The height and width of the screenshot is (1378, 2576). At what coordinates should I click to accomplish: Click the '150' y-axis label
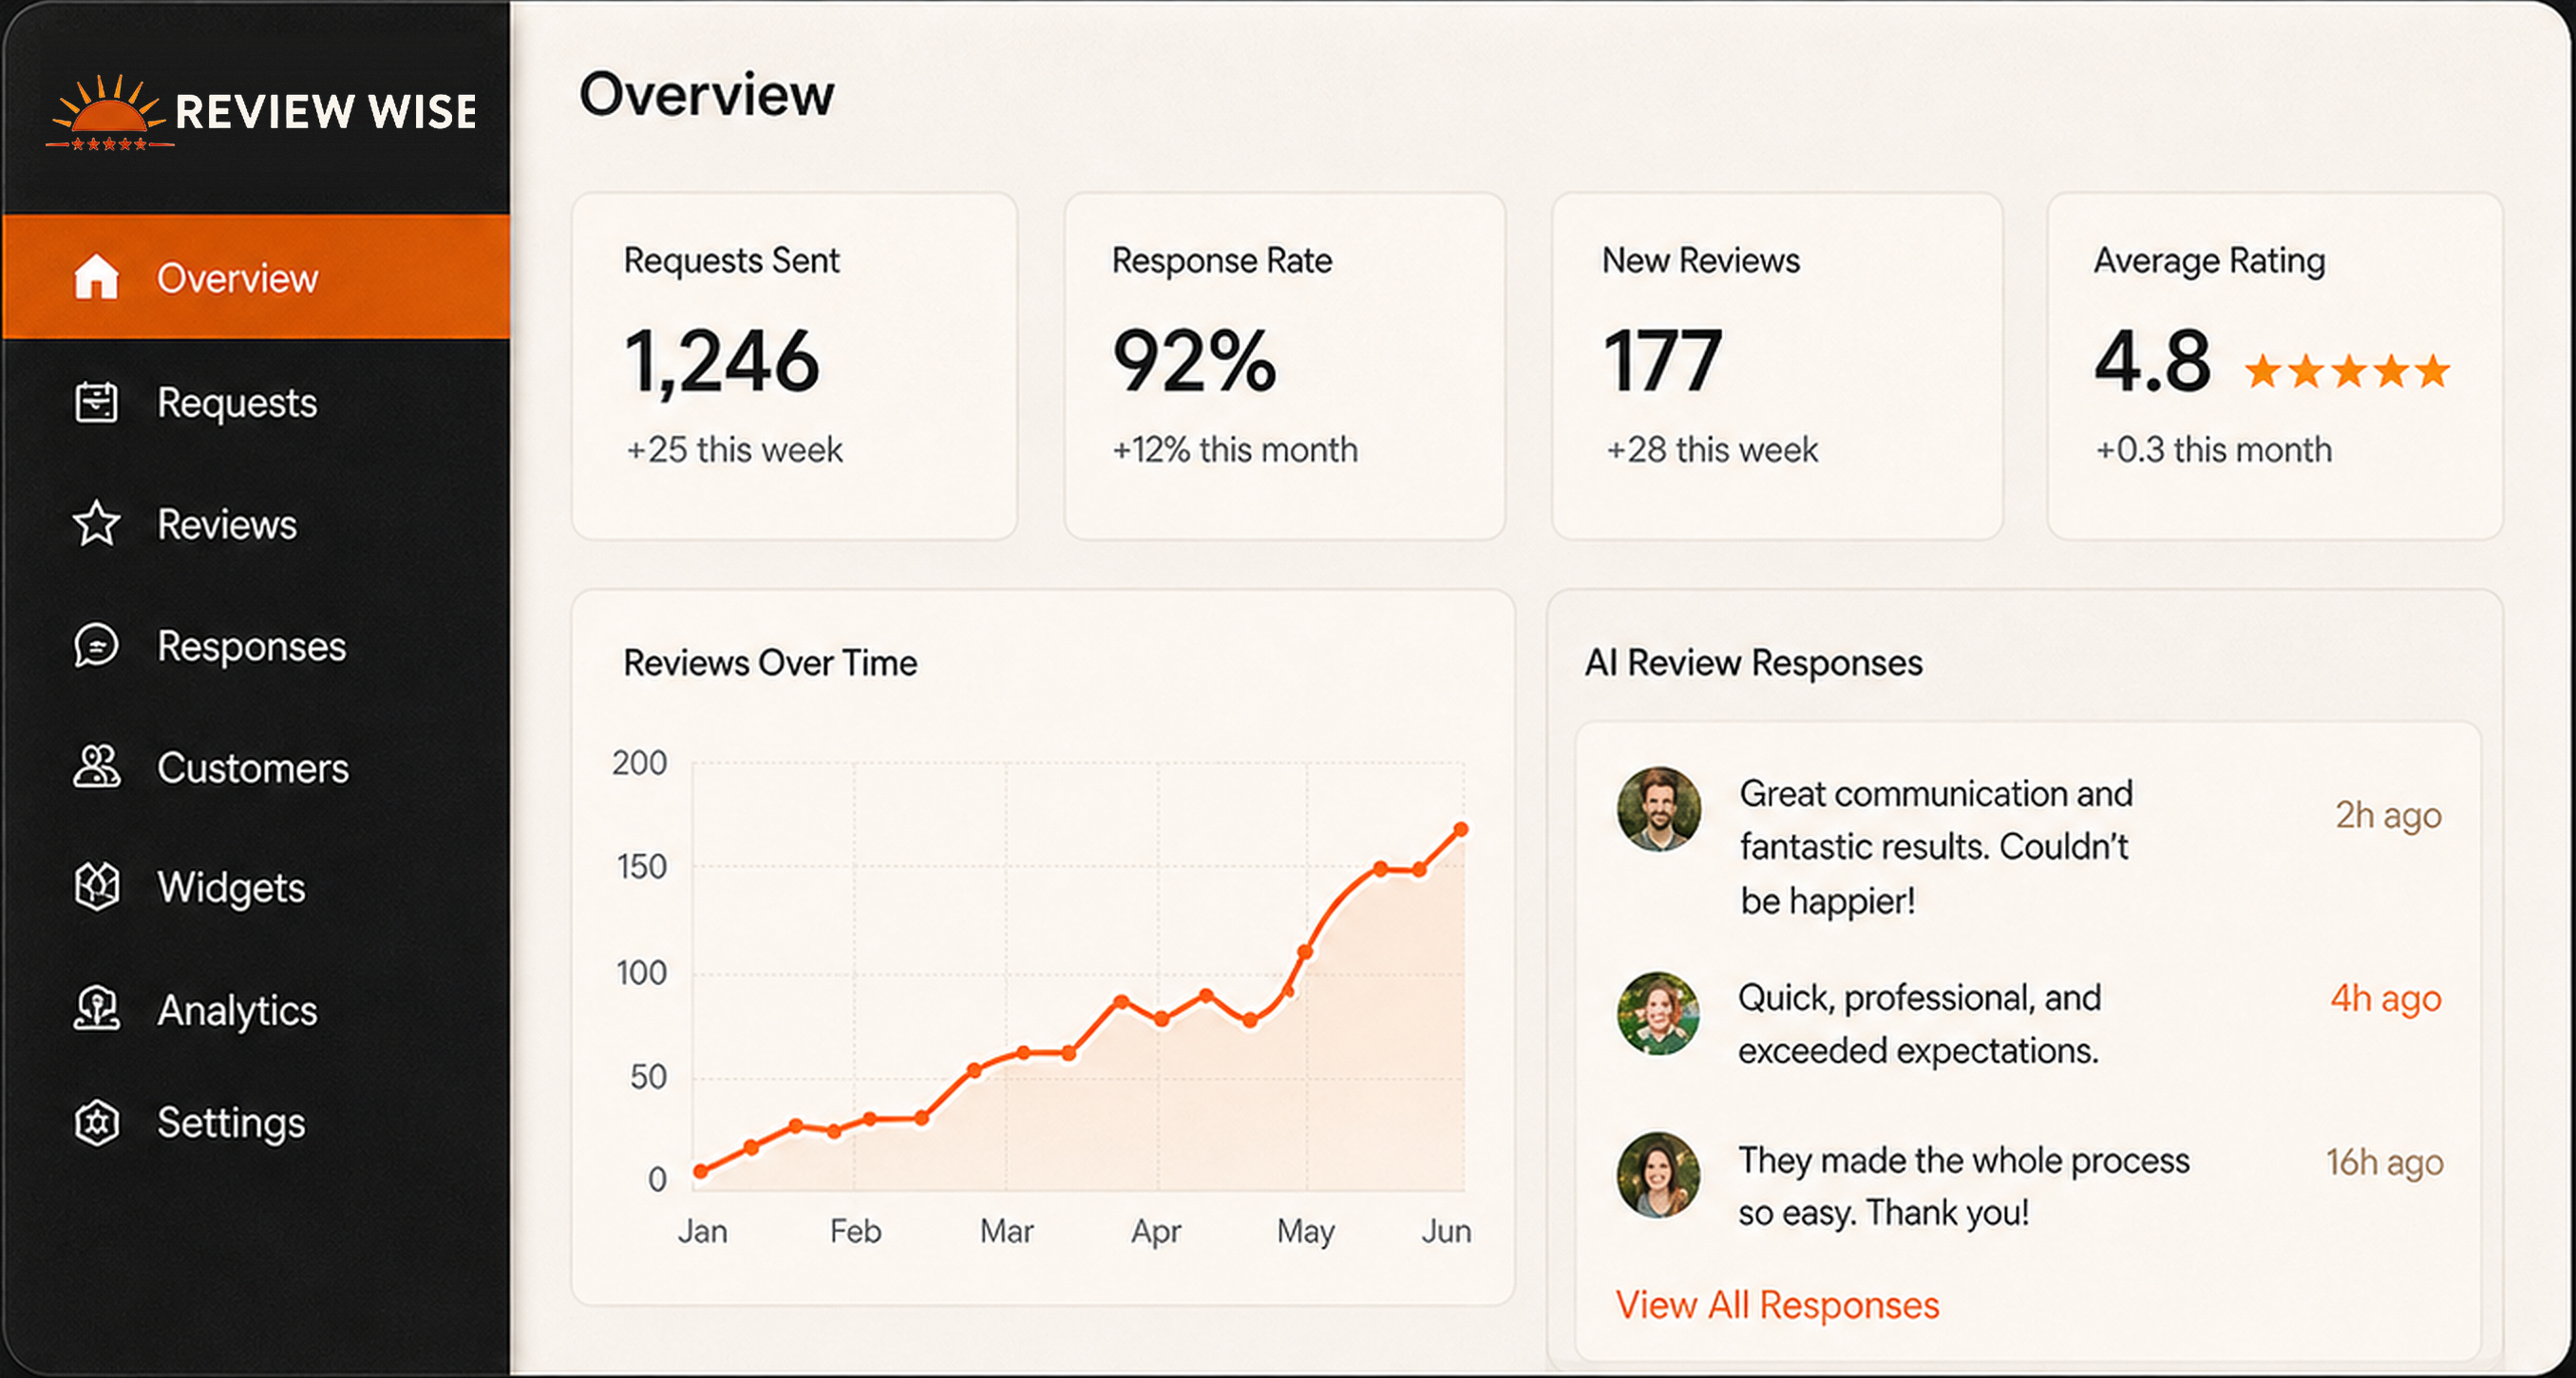point(641,866)
